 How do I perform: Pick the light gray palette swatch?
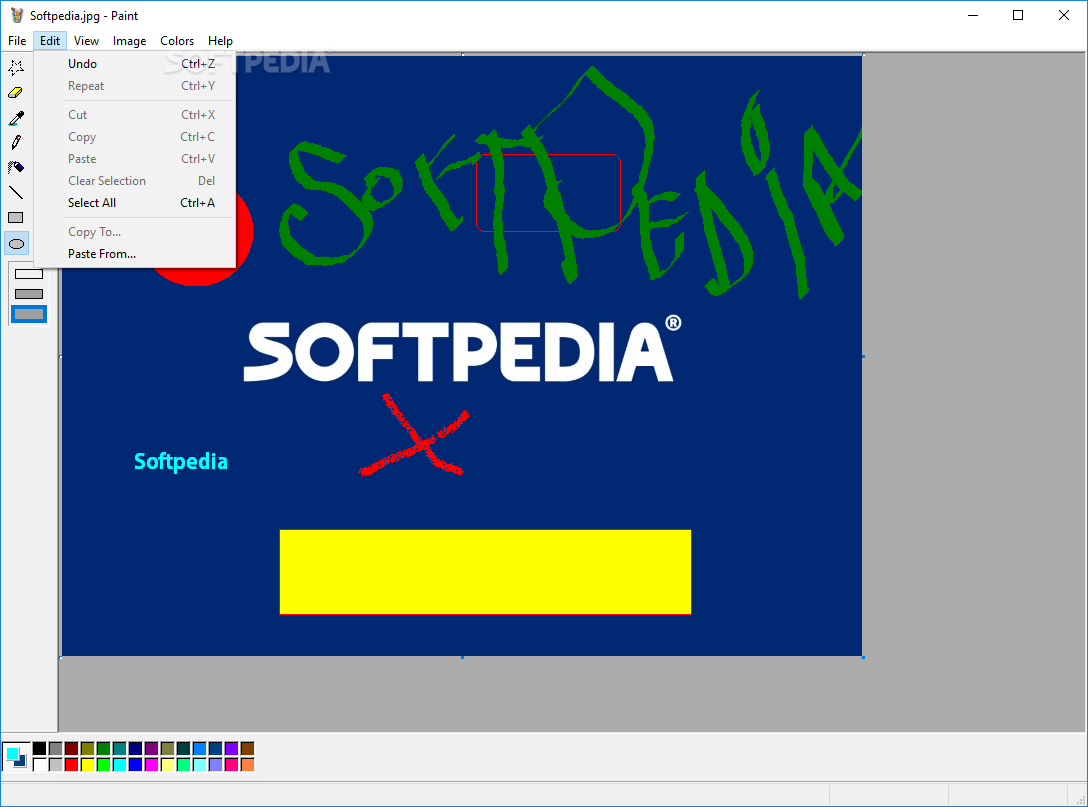pos(56,765)
